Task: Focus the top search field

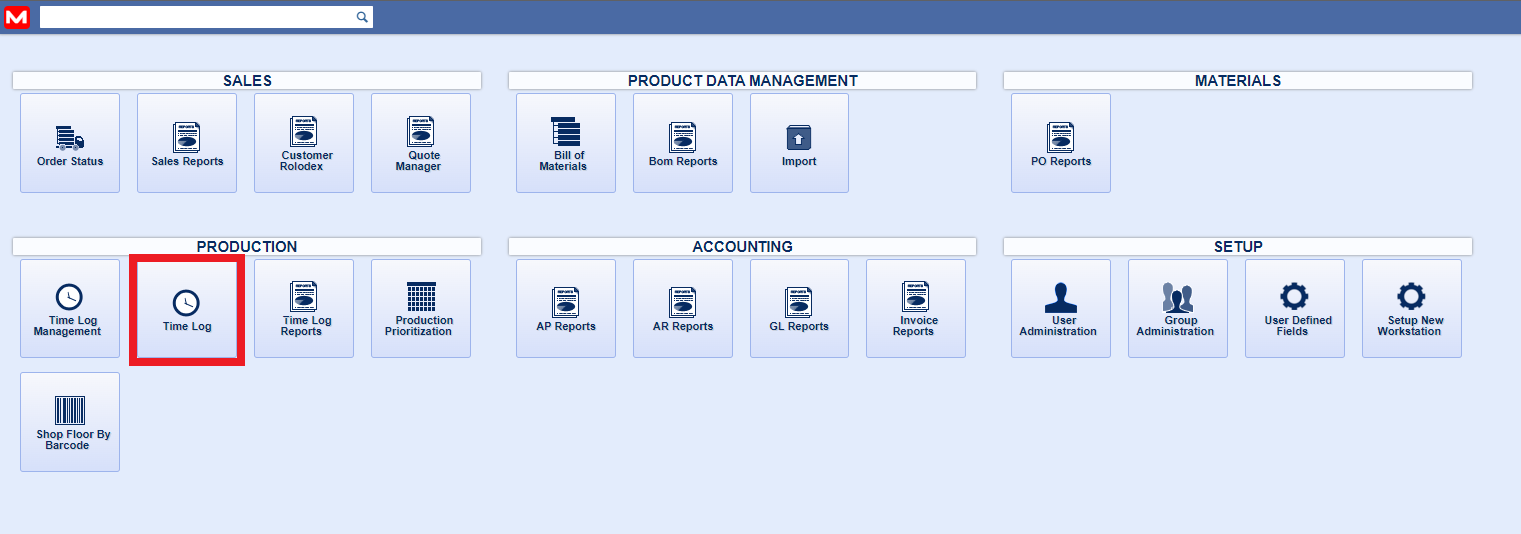Action: point(206,17)
